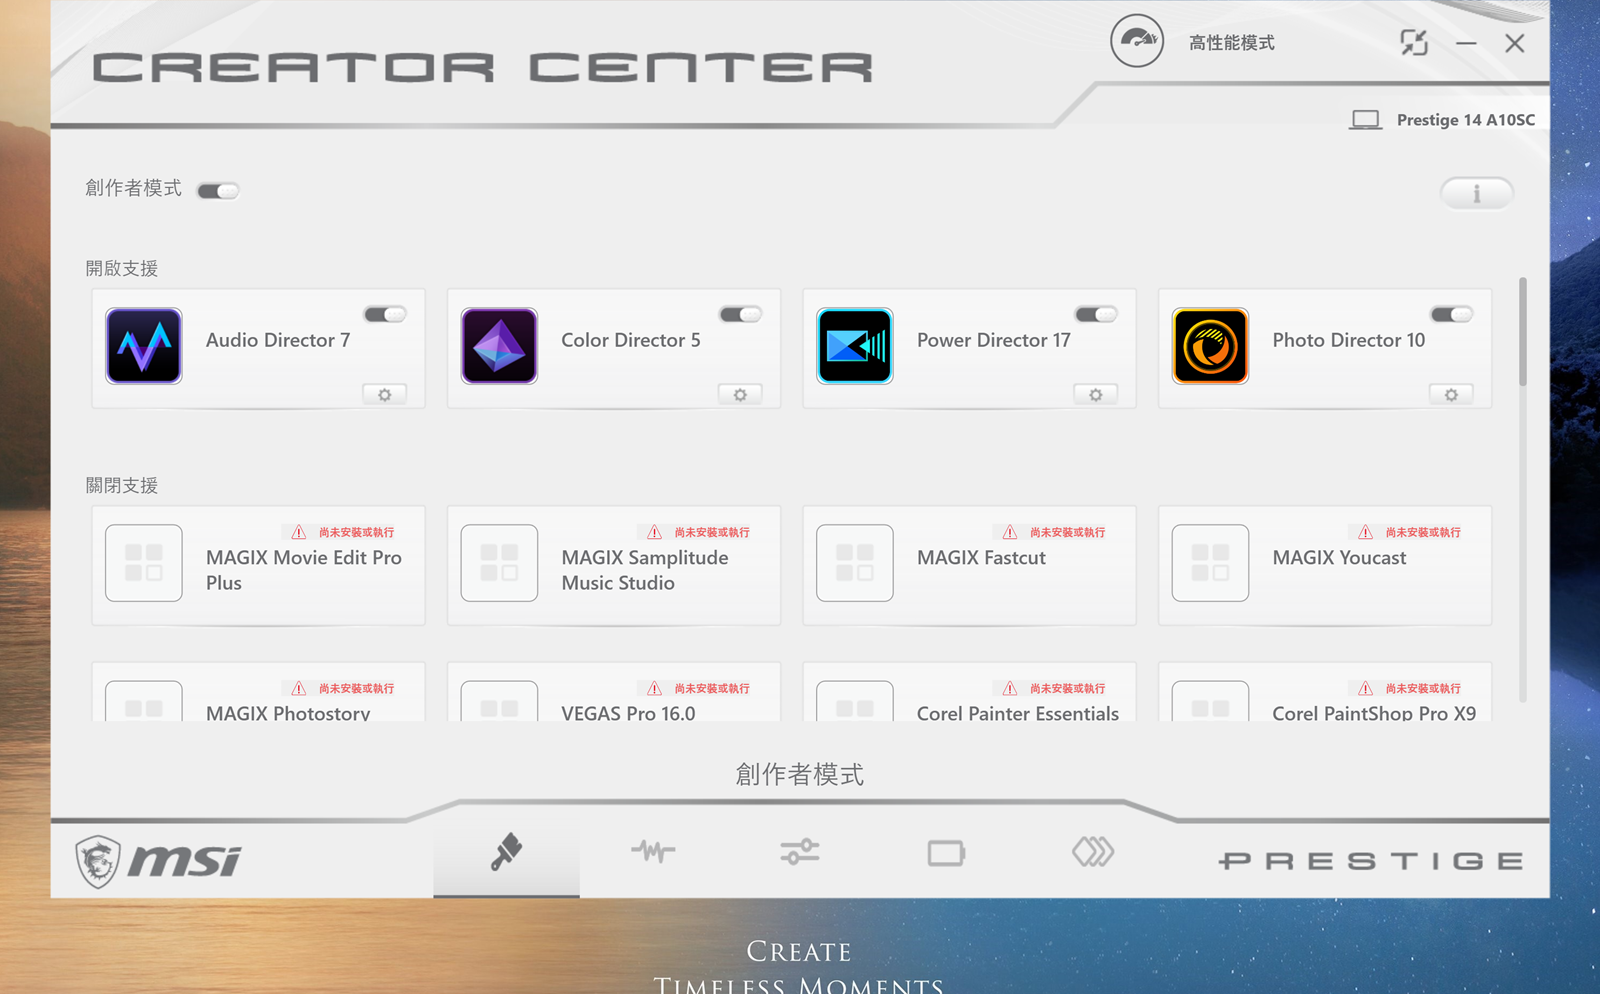This screenshot has height=994, width=1600.
Task: Toggle the Photo Director 10 support switch
Action: (1451, 315)
